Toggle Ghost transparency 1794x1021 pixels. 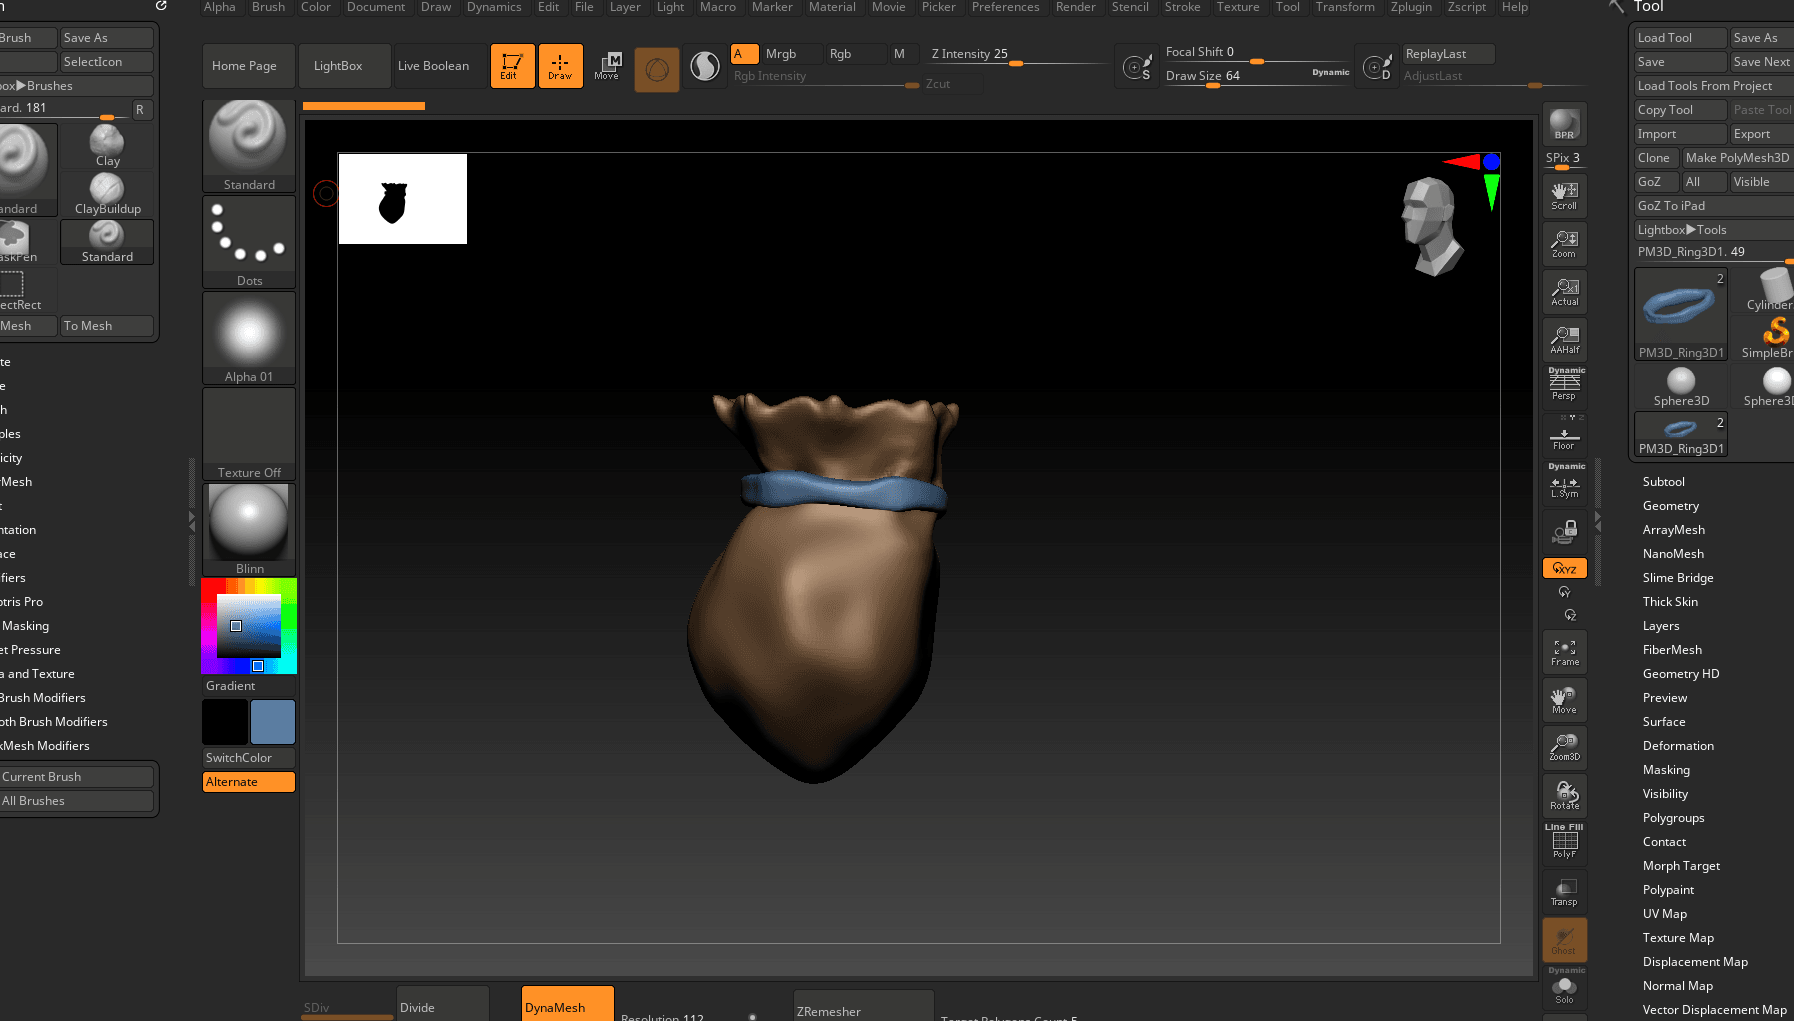[1564, 940]
